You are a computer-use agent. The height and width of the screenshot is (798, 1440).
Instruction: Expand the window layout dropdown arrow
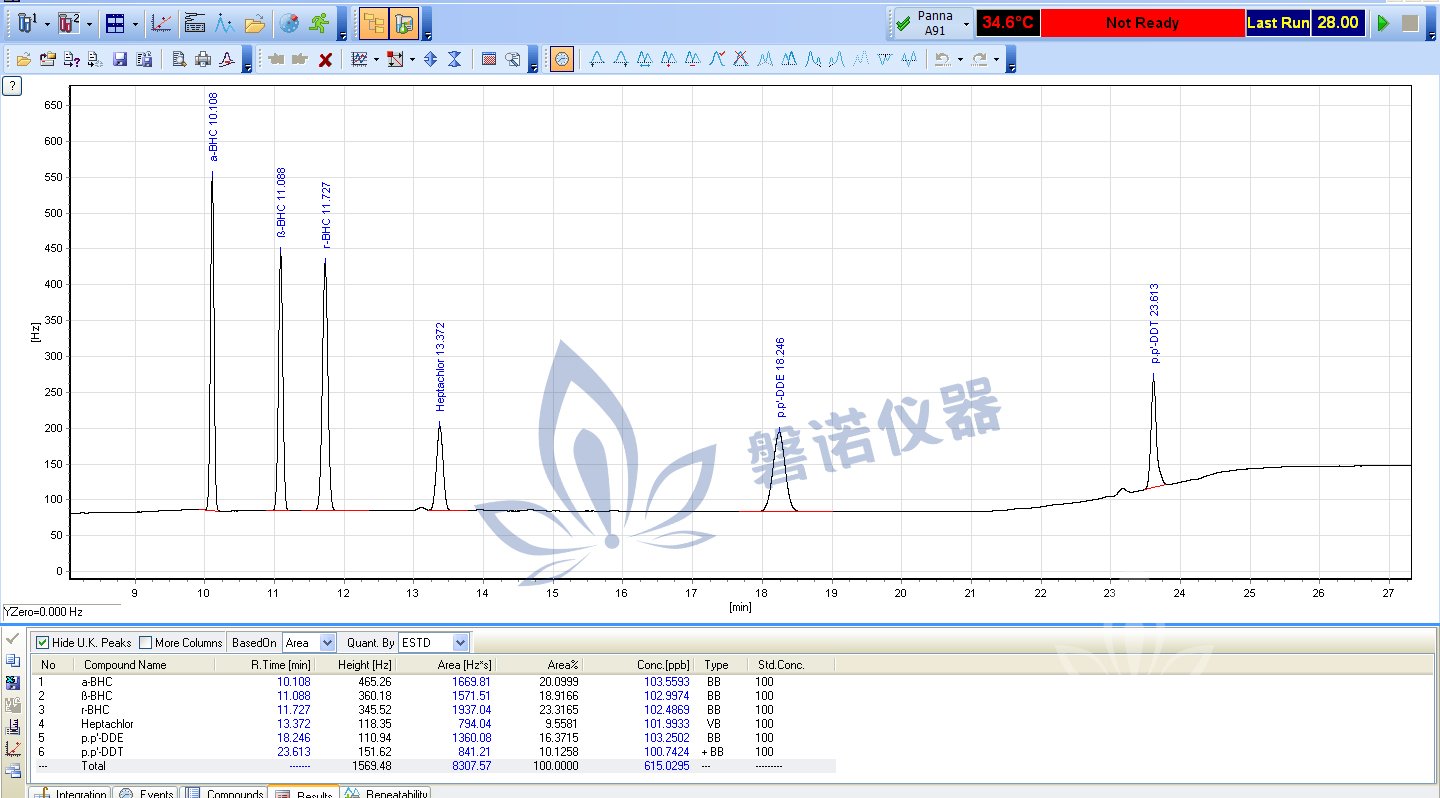(x=135, y=23)
